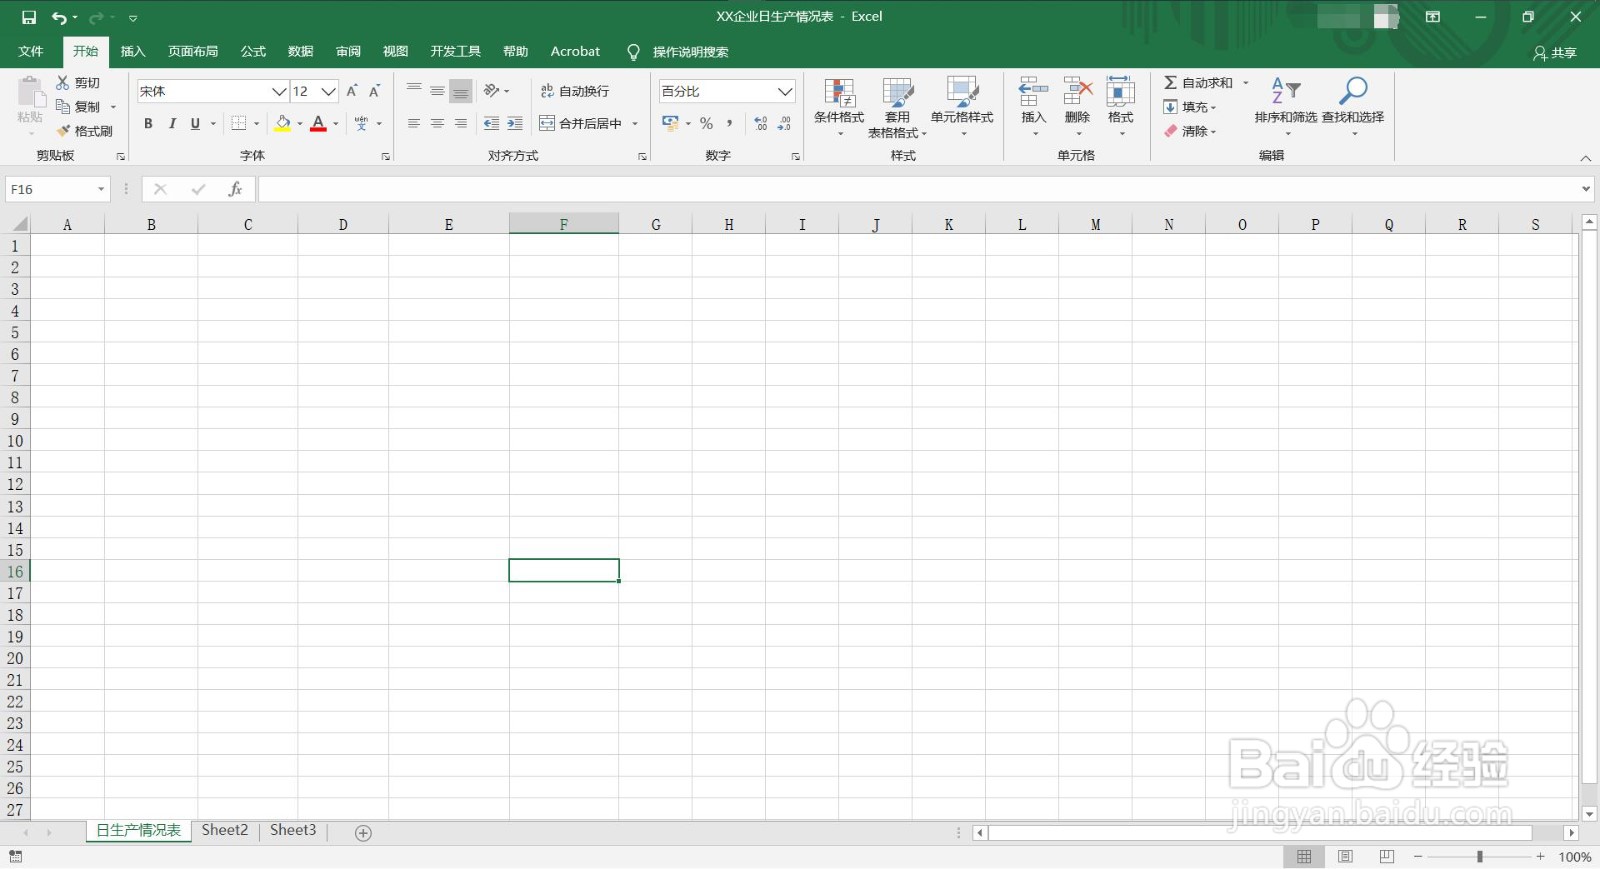The width and height of the screenshot is (1600, 869).
Task: Switch to Data (数据) tab
Action: 300,51
